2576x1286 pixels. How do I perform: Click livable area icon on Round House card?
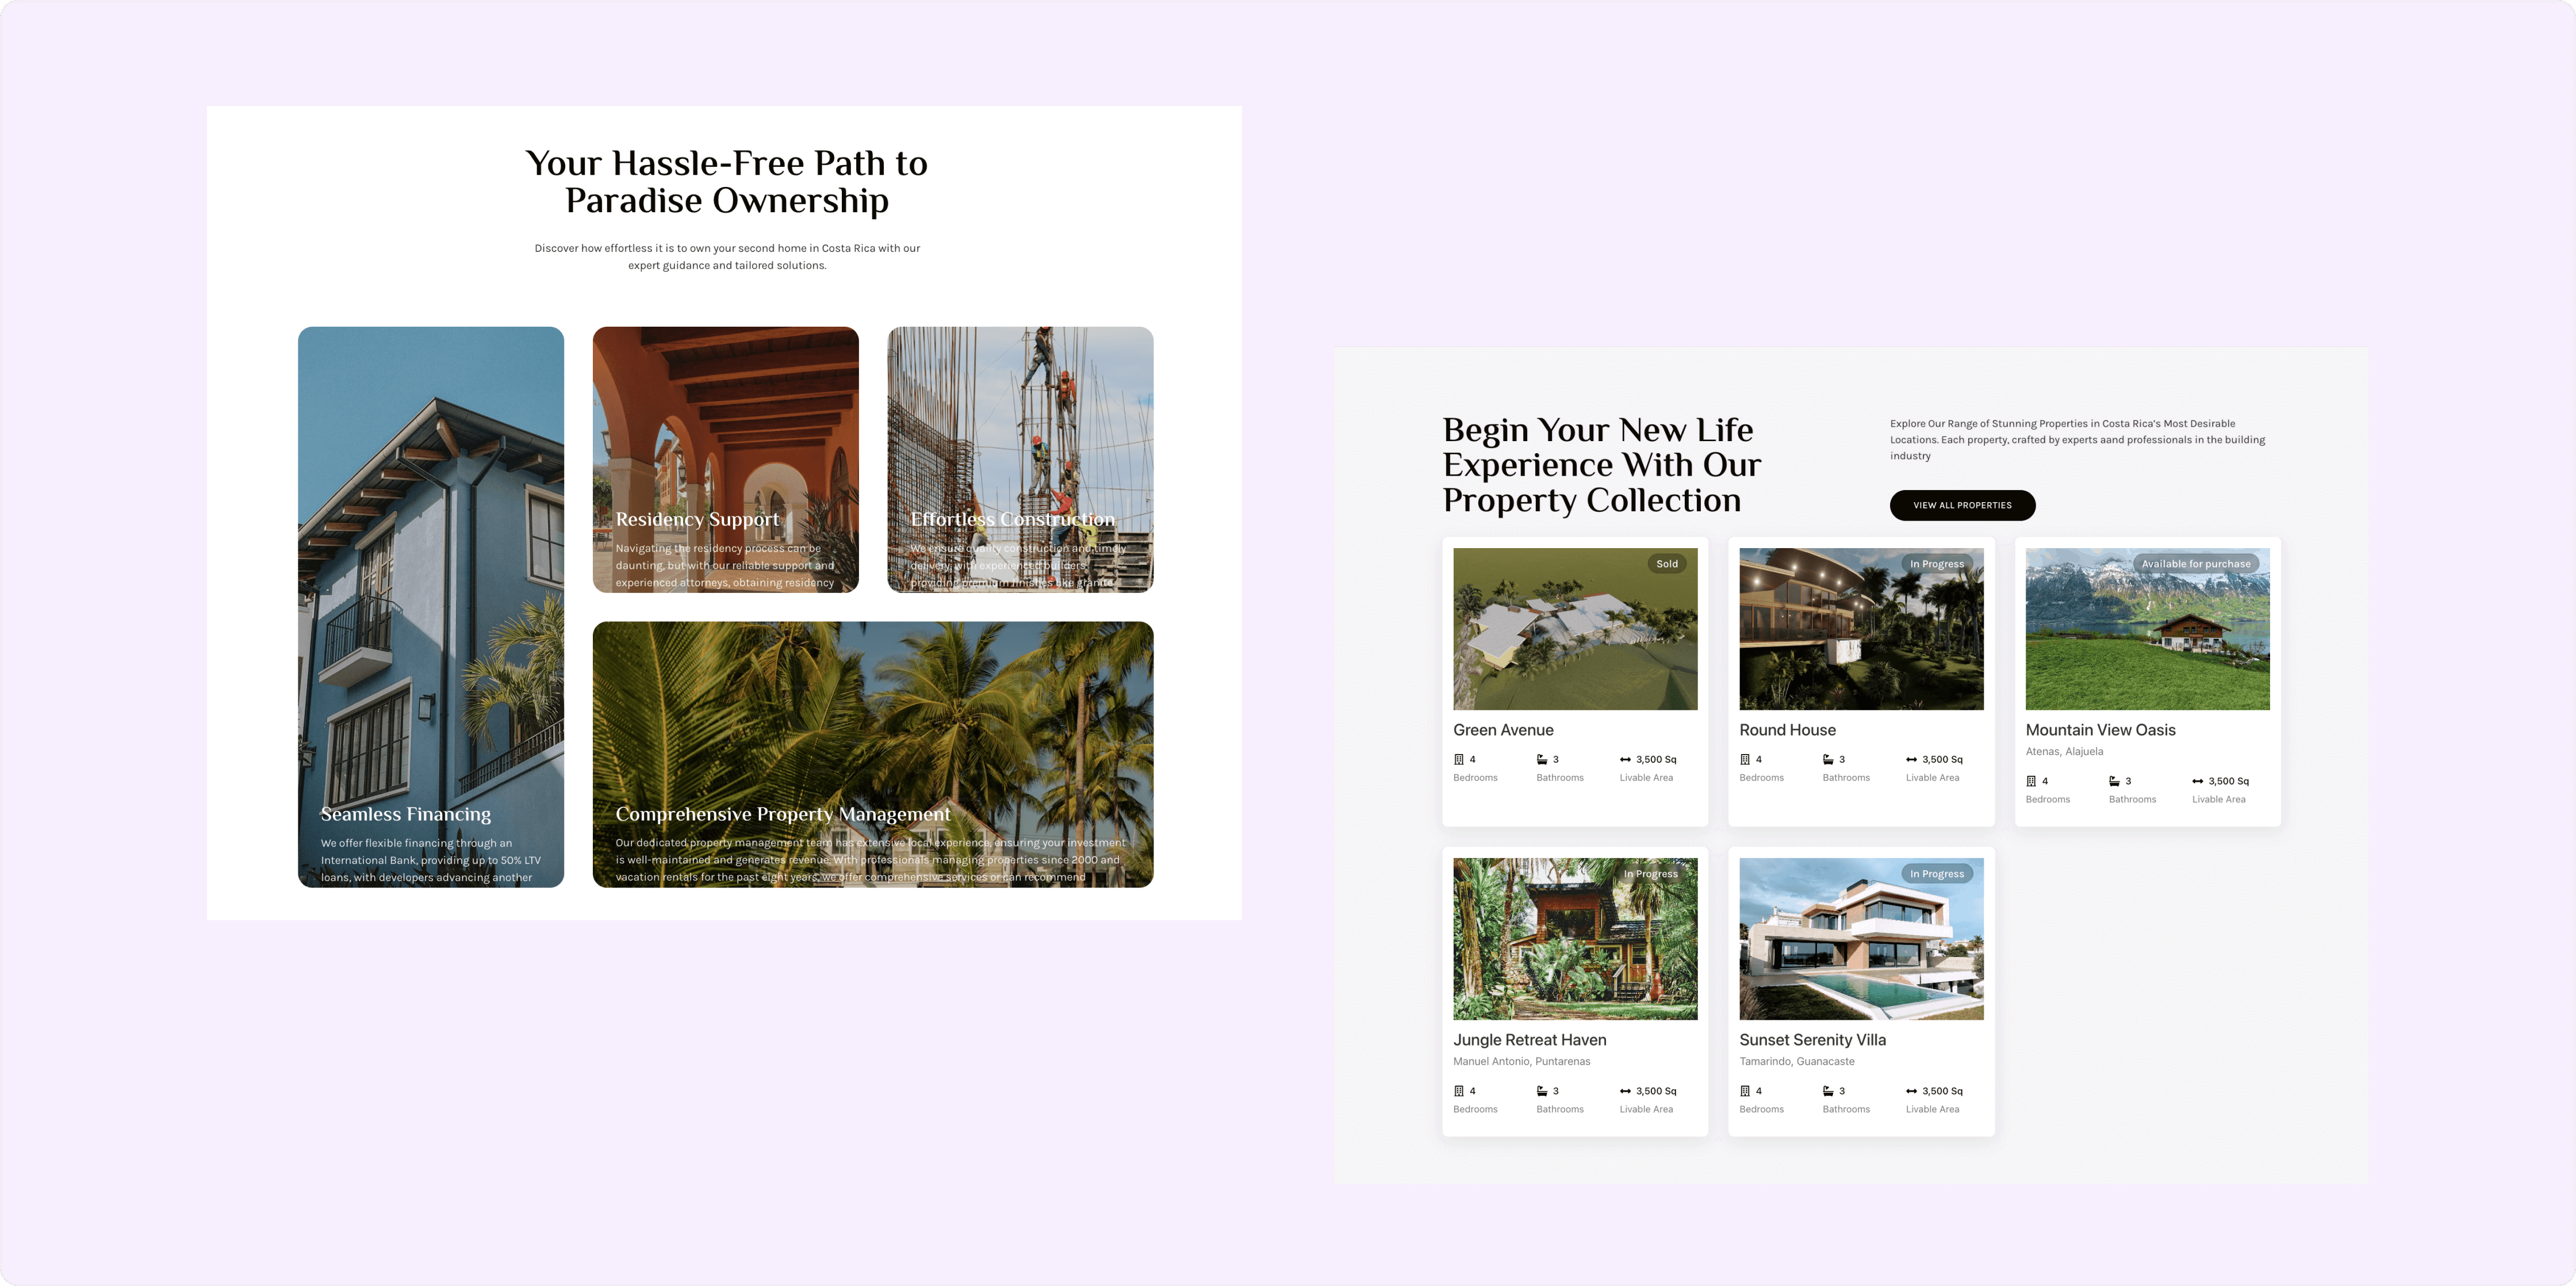coord(1911,759)
